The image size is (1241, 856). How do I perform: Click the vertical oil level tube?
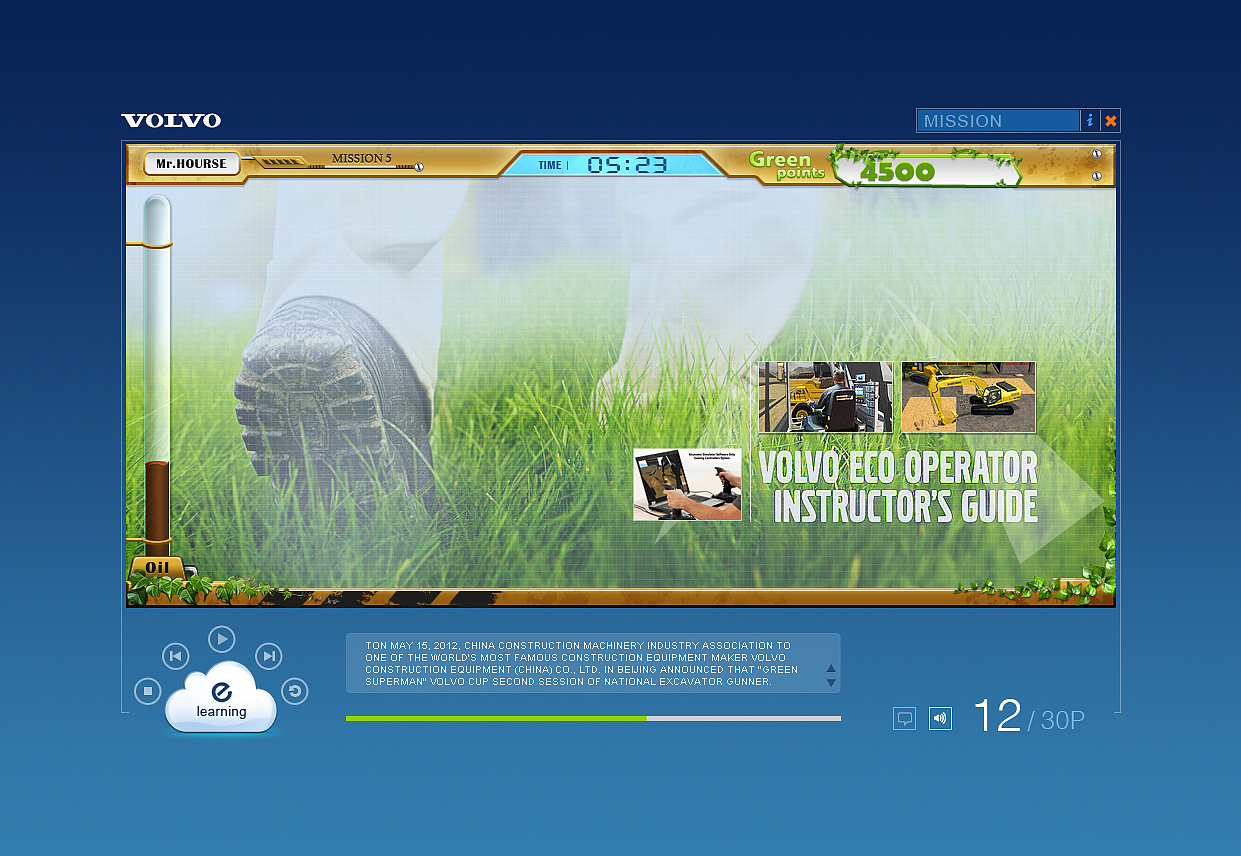[157, 375]
